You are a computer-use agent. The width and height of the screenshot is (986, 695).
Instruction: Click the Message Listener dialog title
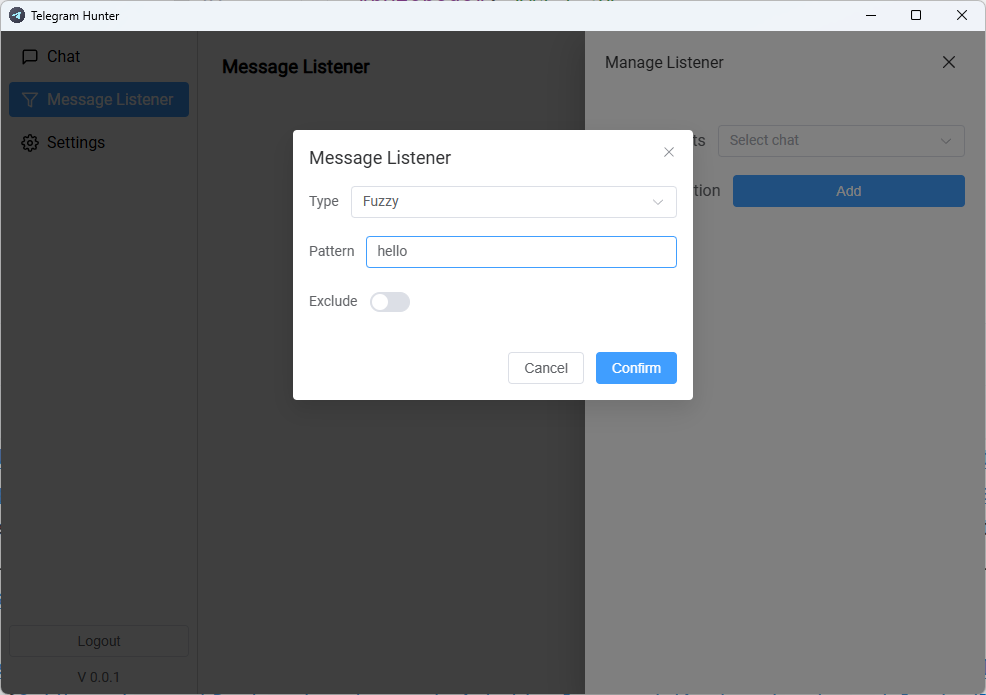coord(380,158)
